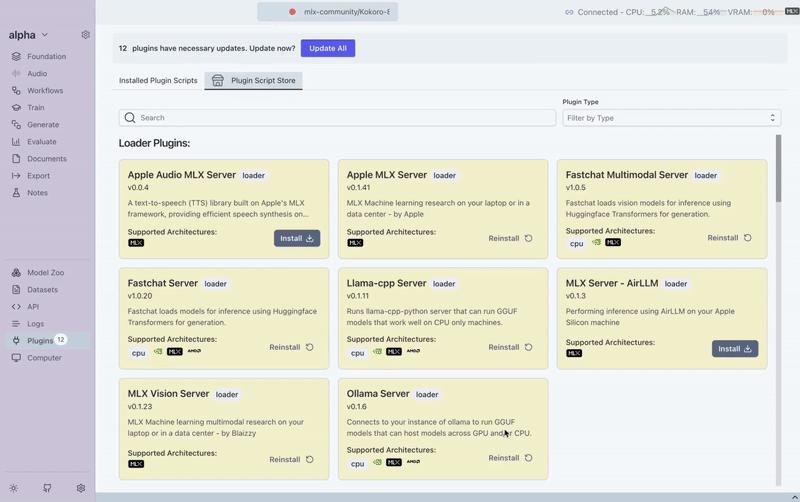Install the Apple Audio MLX Server plugin

[x=297, y=238]
